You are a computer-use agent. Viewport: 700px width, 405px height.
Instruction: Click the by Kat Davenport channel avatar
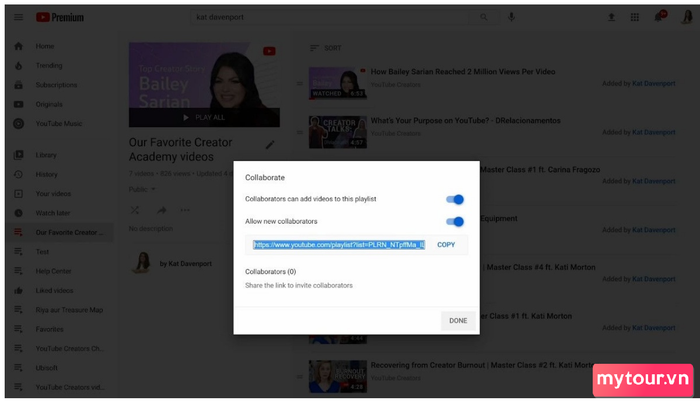(142, 263)
